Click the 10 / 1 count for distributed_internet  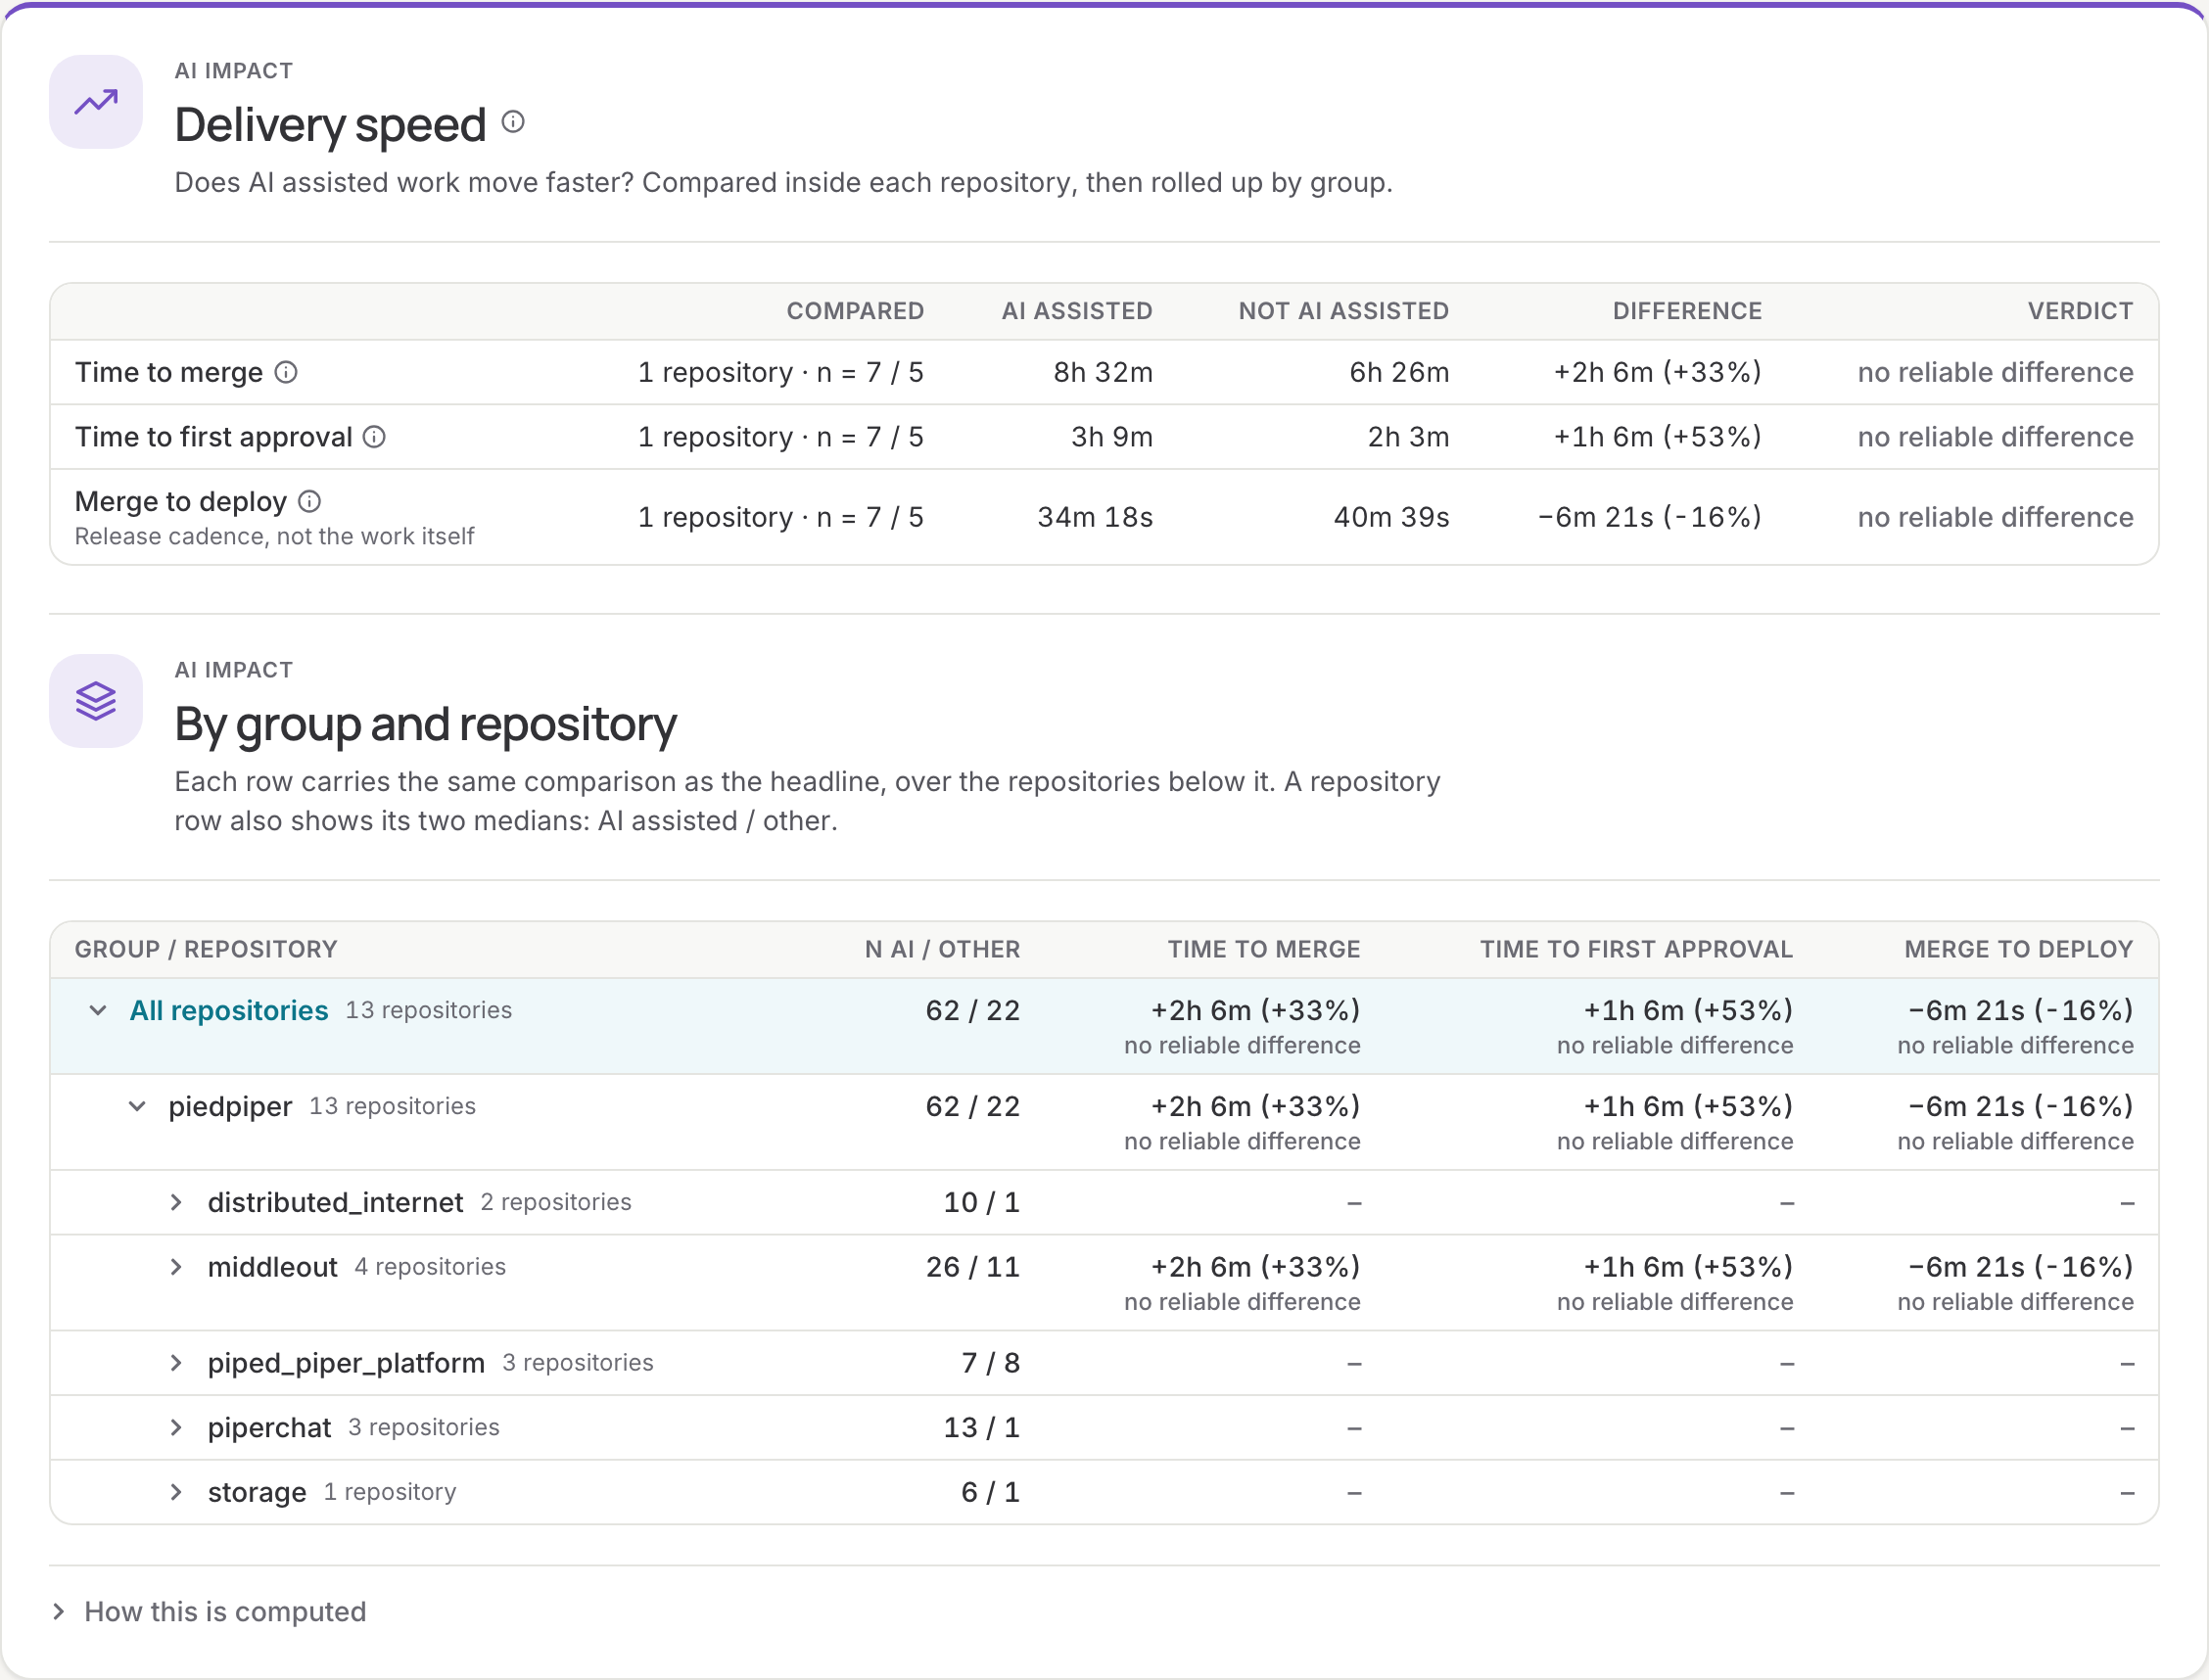982,1202
